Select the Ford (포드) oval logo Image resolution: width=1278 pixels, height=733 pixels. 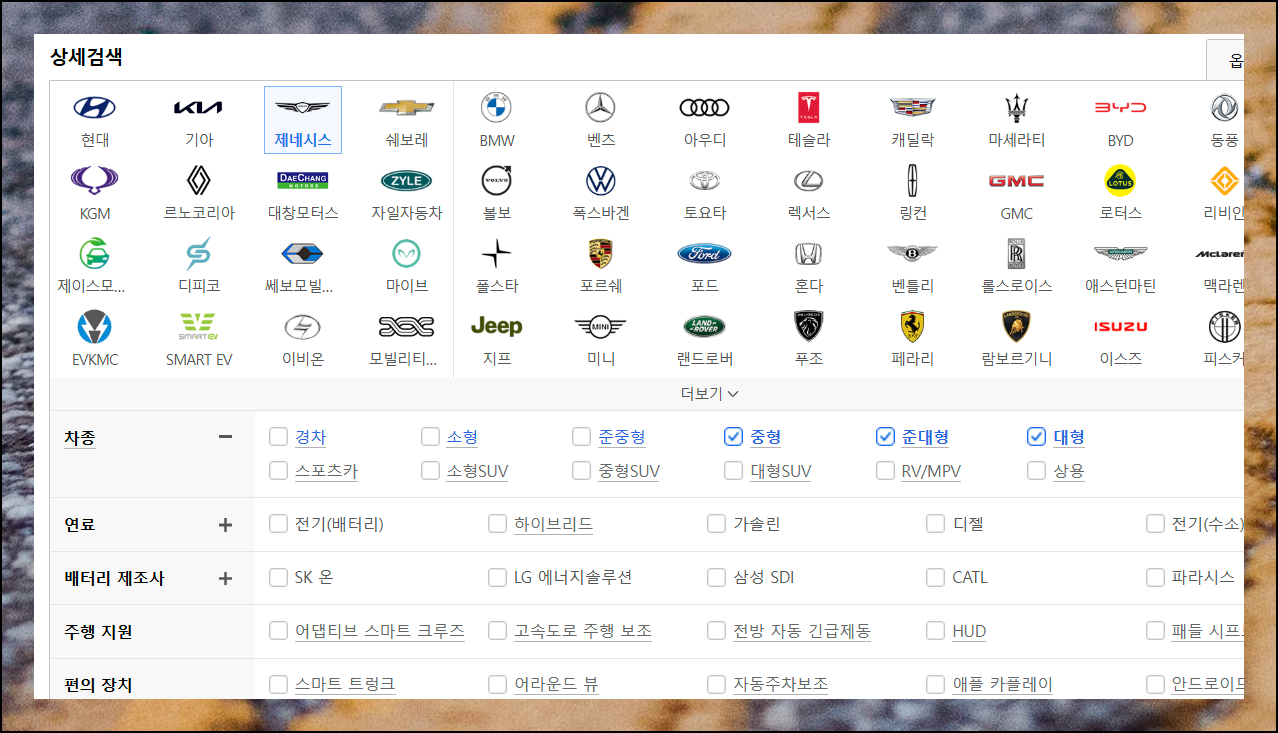tap(705, 253)
